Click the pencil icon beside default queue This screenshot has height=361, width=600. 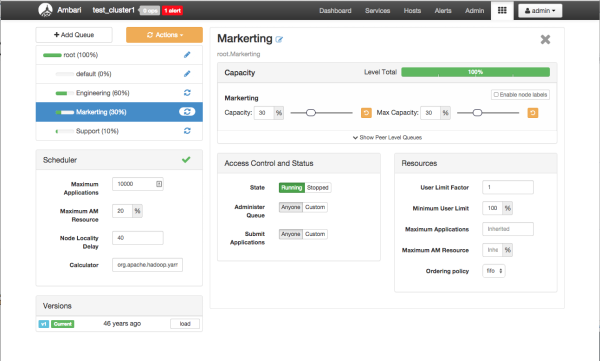tap(187, 74)
